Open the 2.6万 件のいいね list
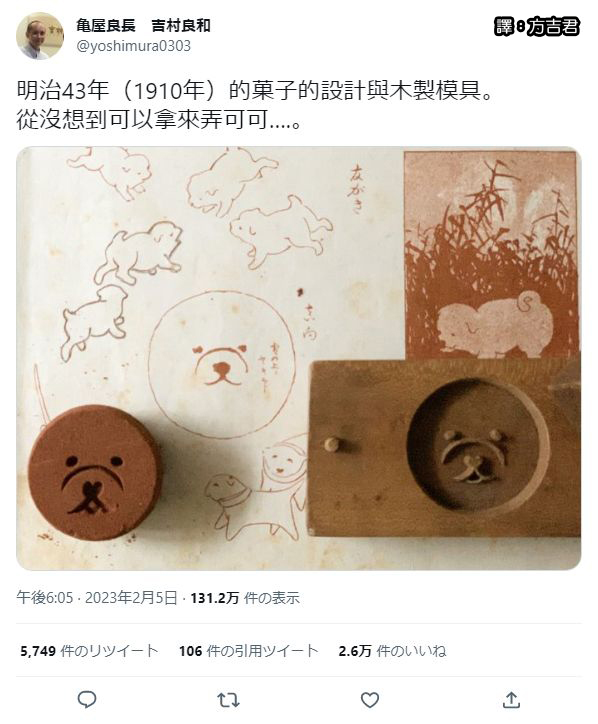 click(x=392, y=651)
